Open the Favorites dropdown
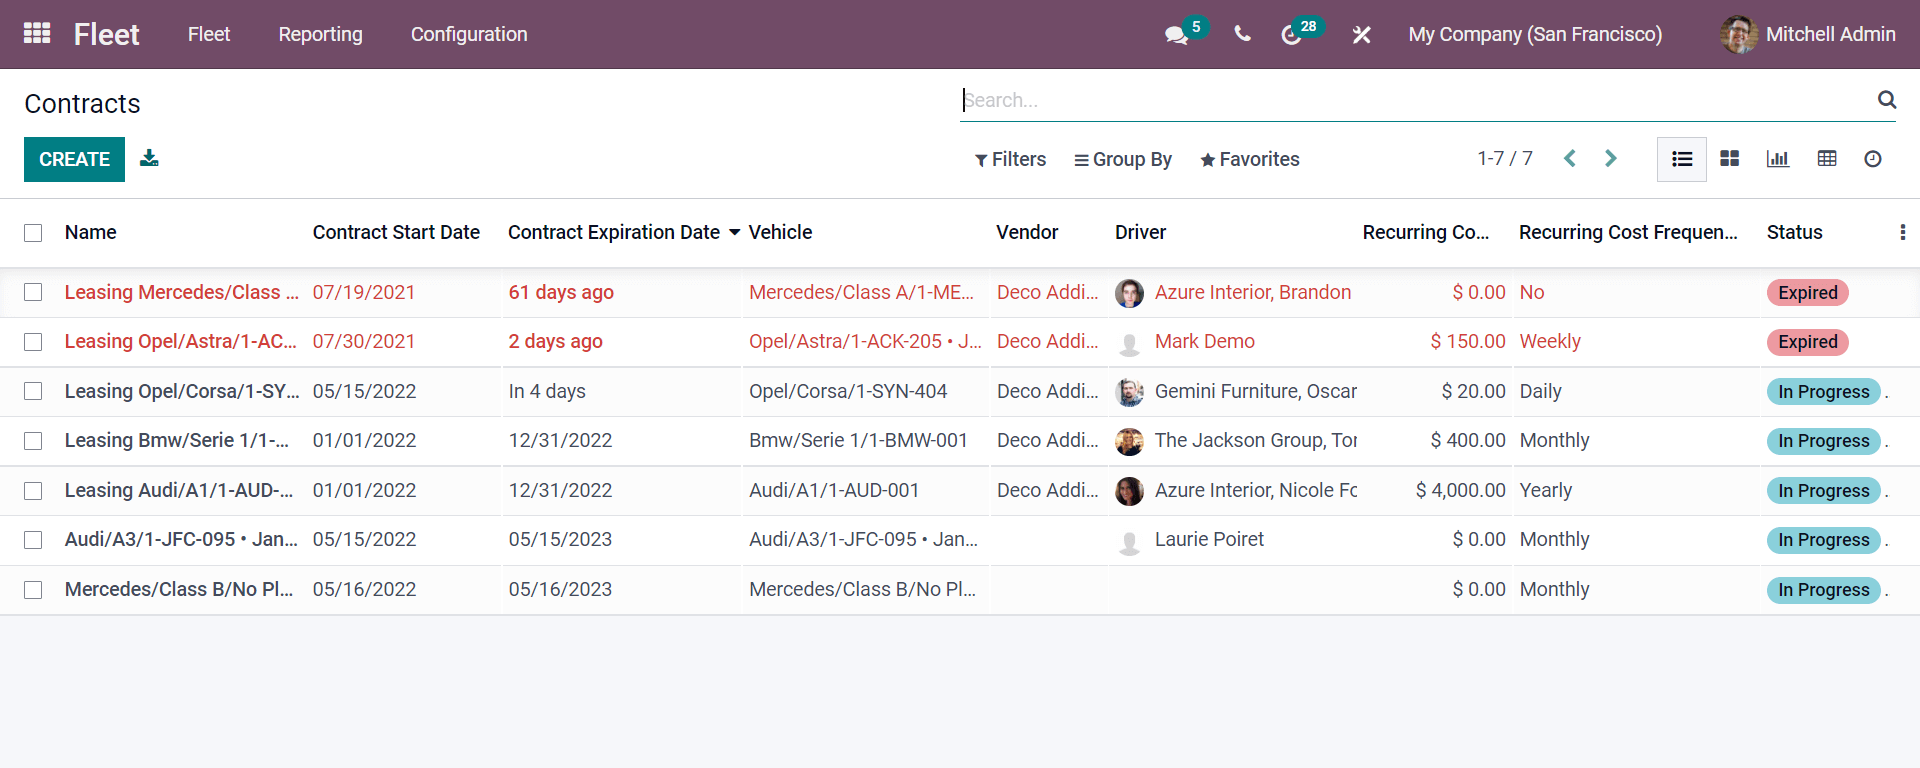 point(1249,159)
